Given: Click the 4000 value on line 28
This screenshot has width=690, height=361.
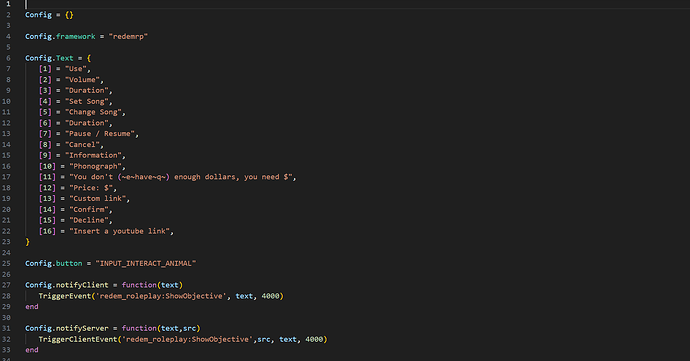Looking at the screenshot, I should [271, 296].
